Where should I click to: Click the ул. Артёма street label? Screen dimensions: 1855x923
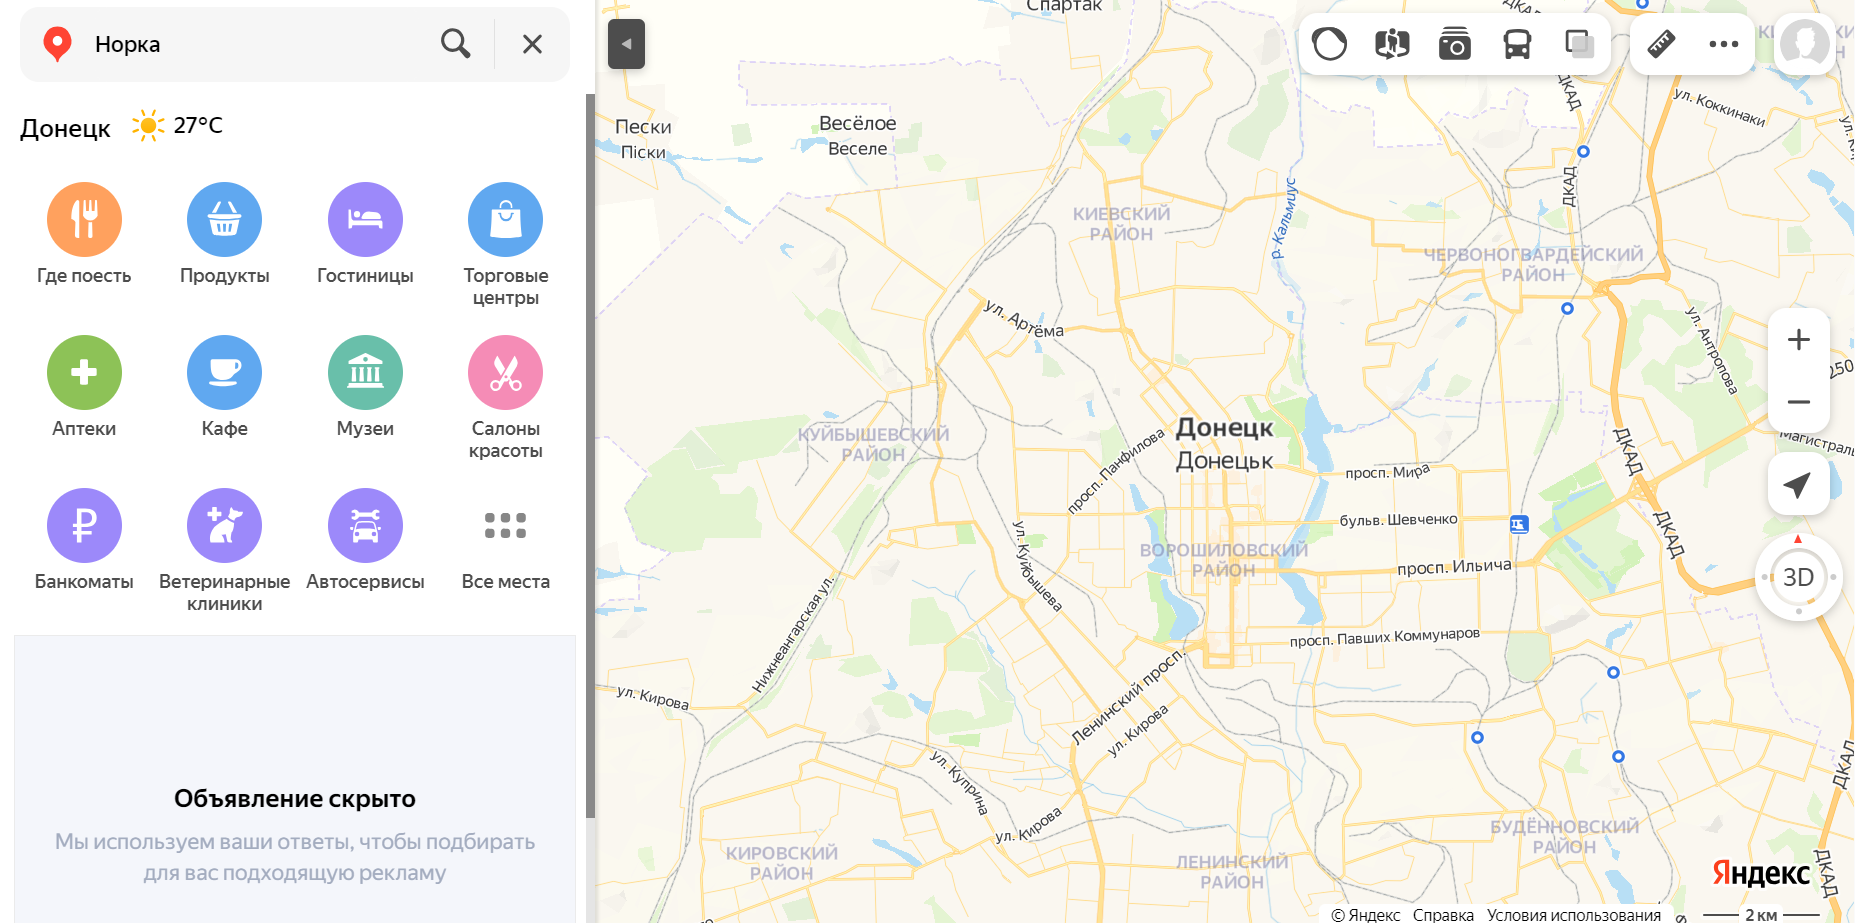[1023, 319]
